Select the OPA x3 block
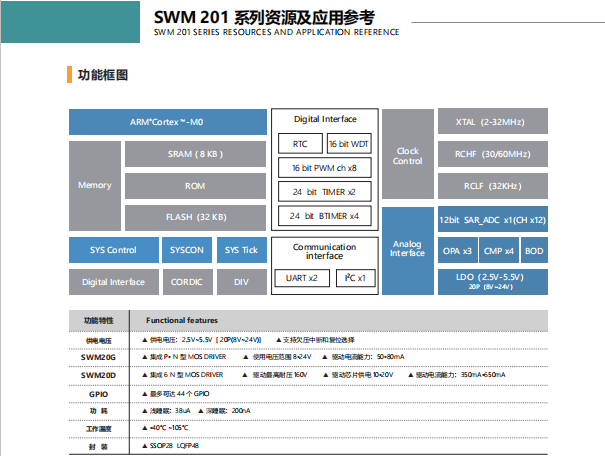This screenshot has width=605, height=456. [458, 250]
